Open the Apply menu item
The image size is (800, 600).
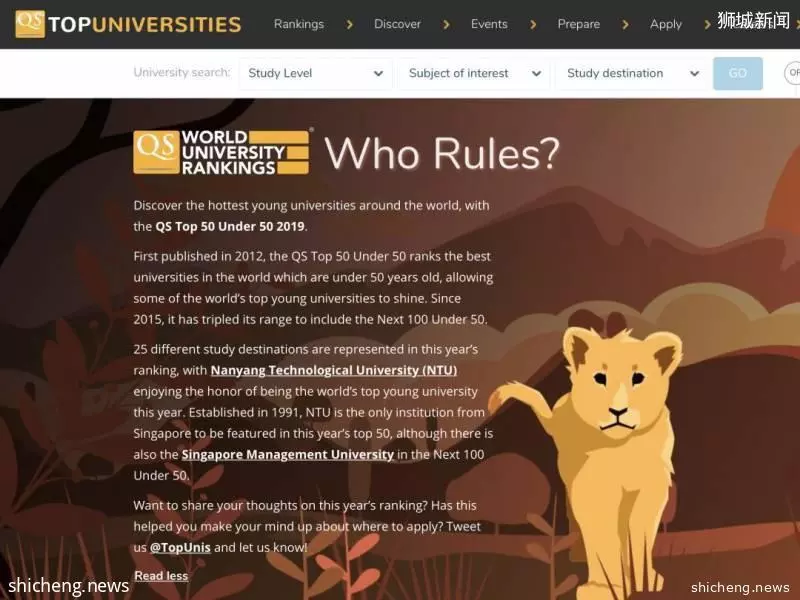tap(666, 24)
